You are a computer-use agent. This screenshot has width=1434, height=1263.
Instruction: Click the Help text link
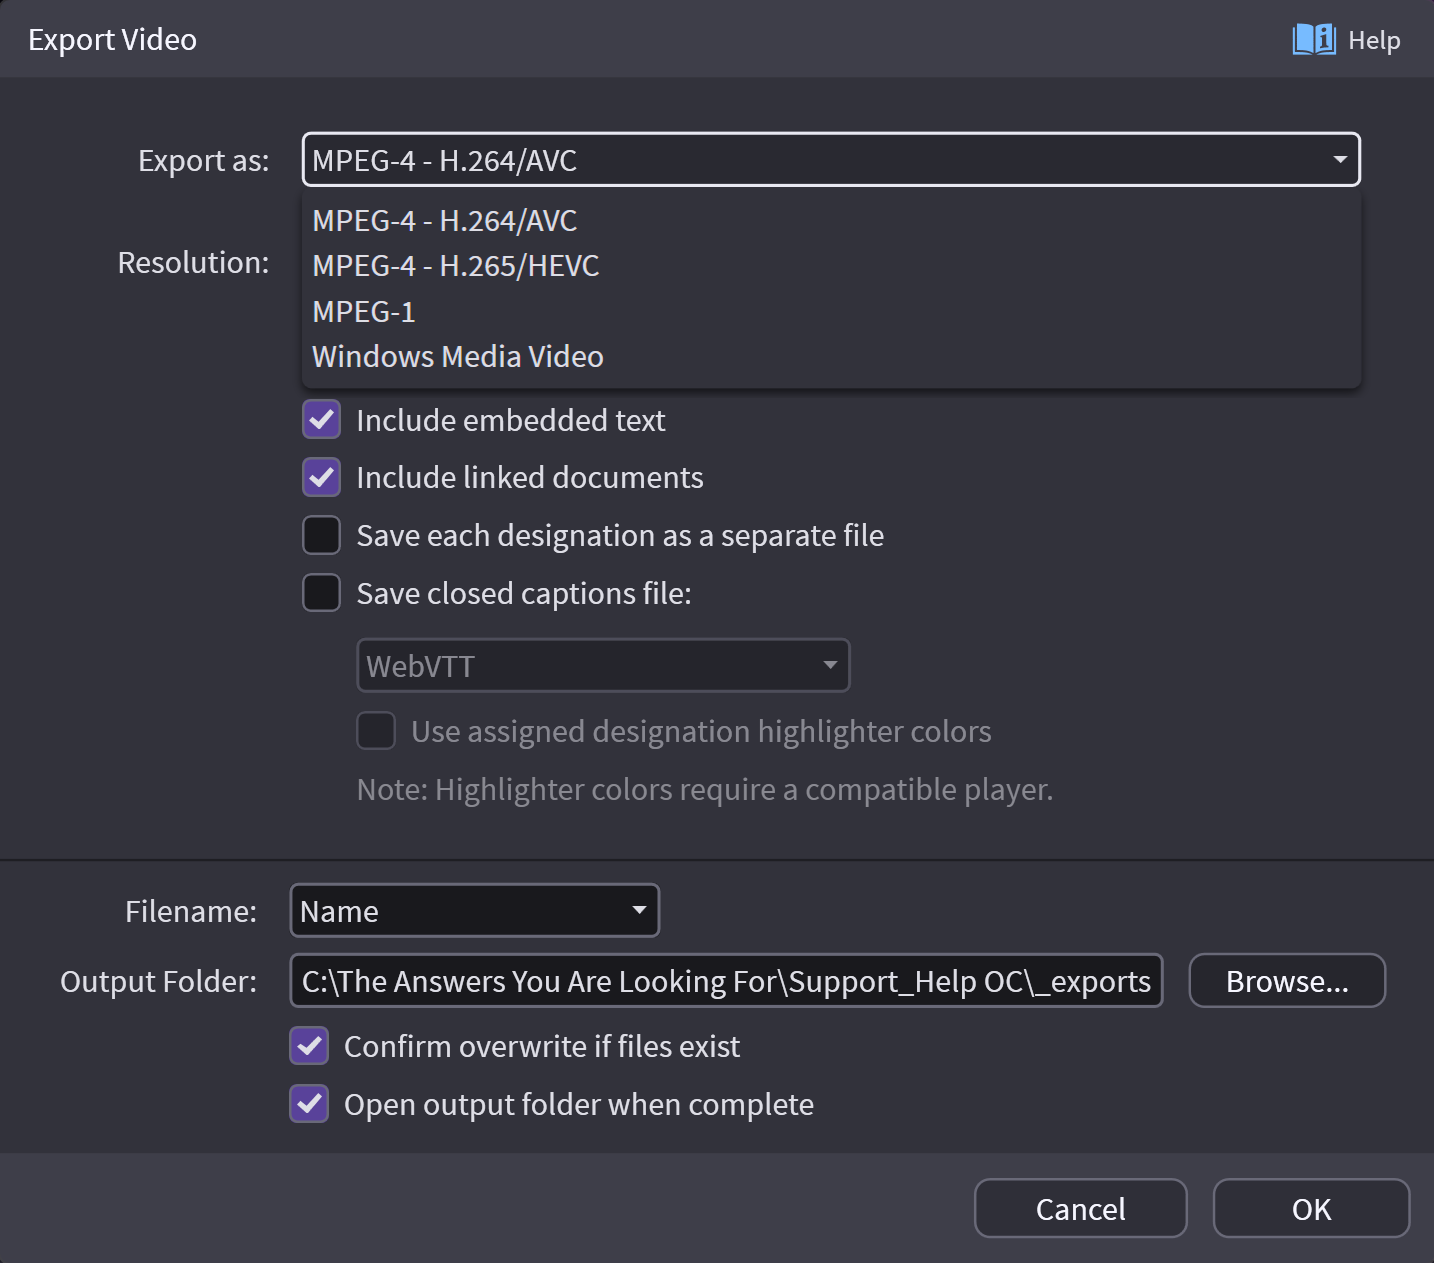pyautogui.click(x=1374, y=41)
